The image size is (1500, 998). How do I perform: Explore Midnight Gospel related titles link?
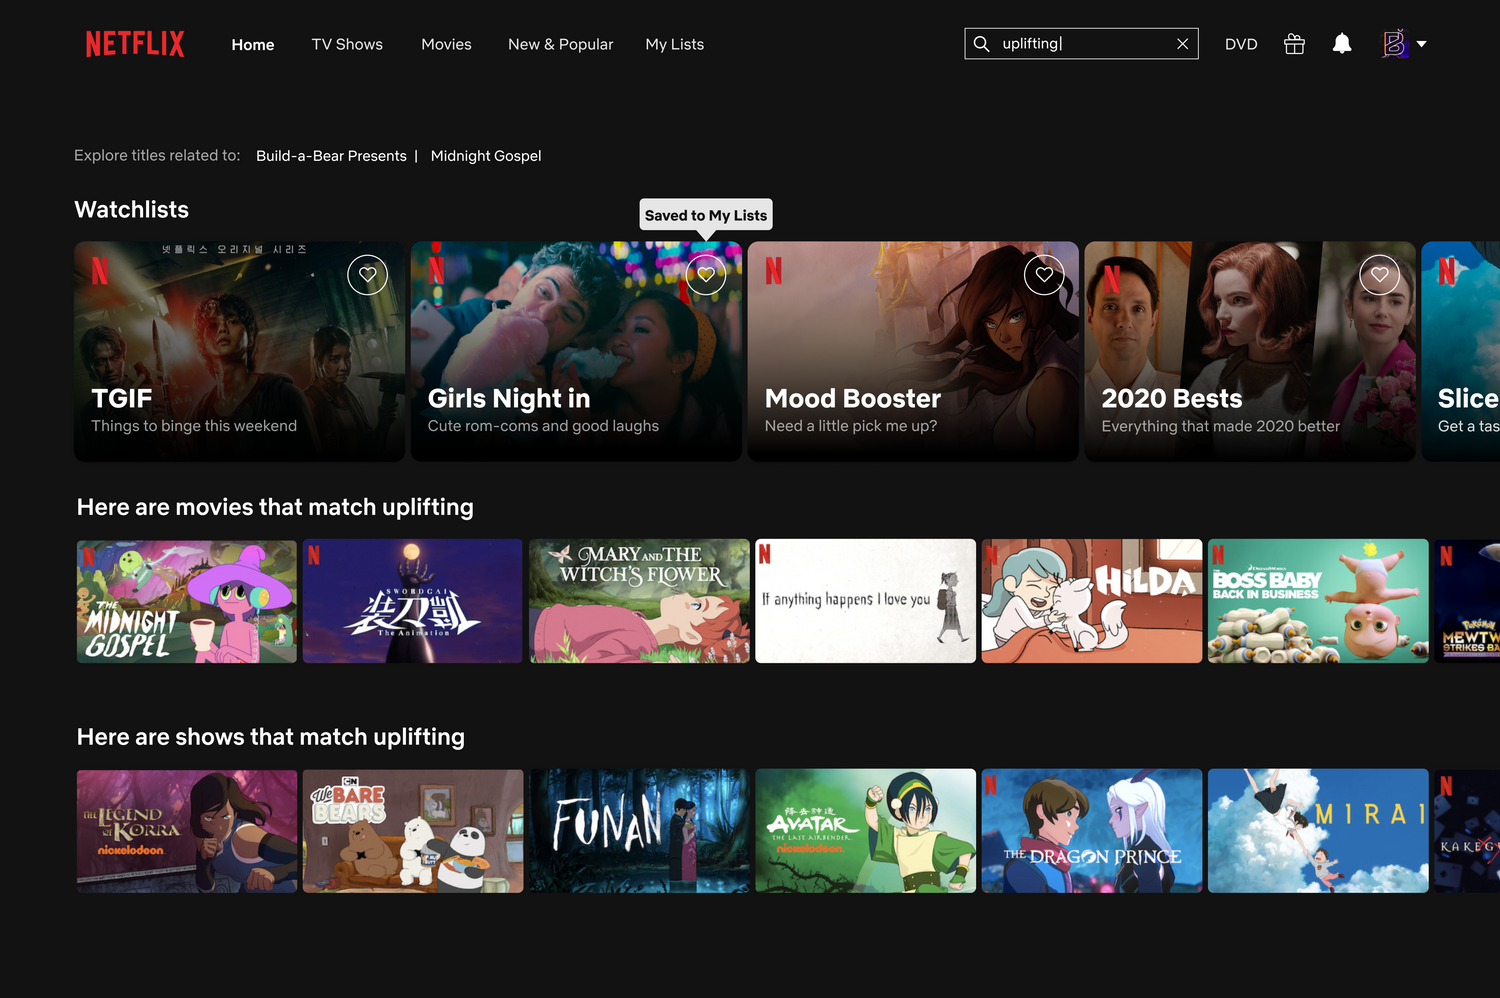click(x=486, y=156)
